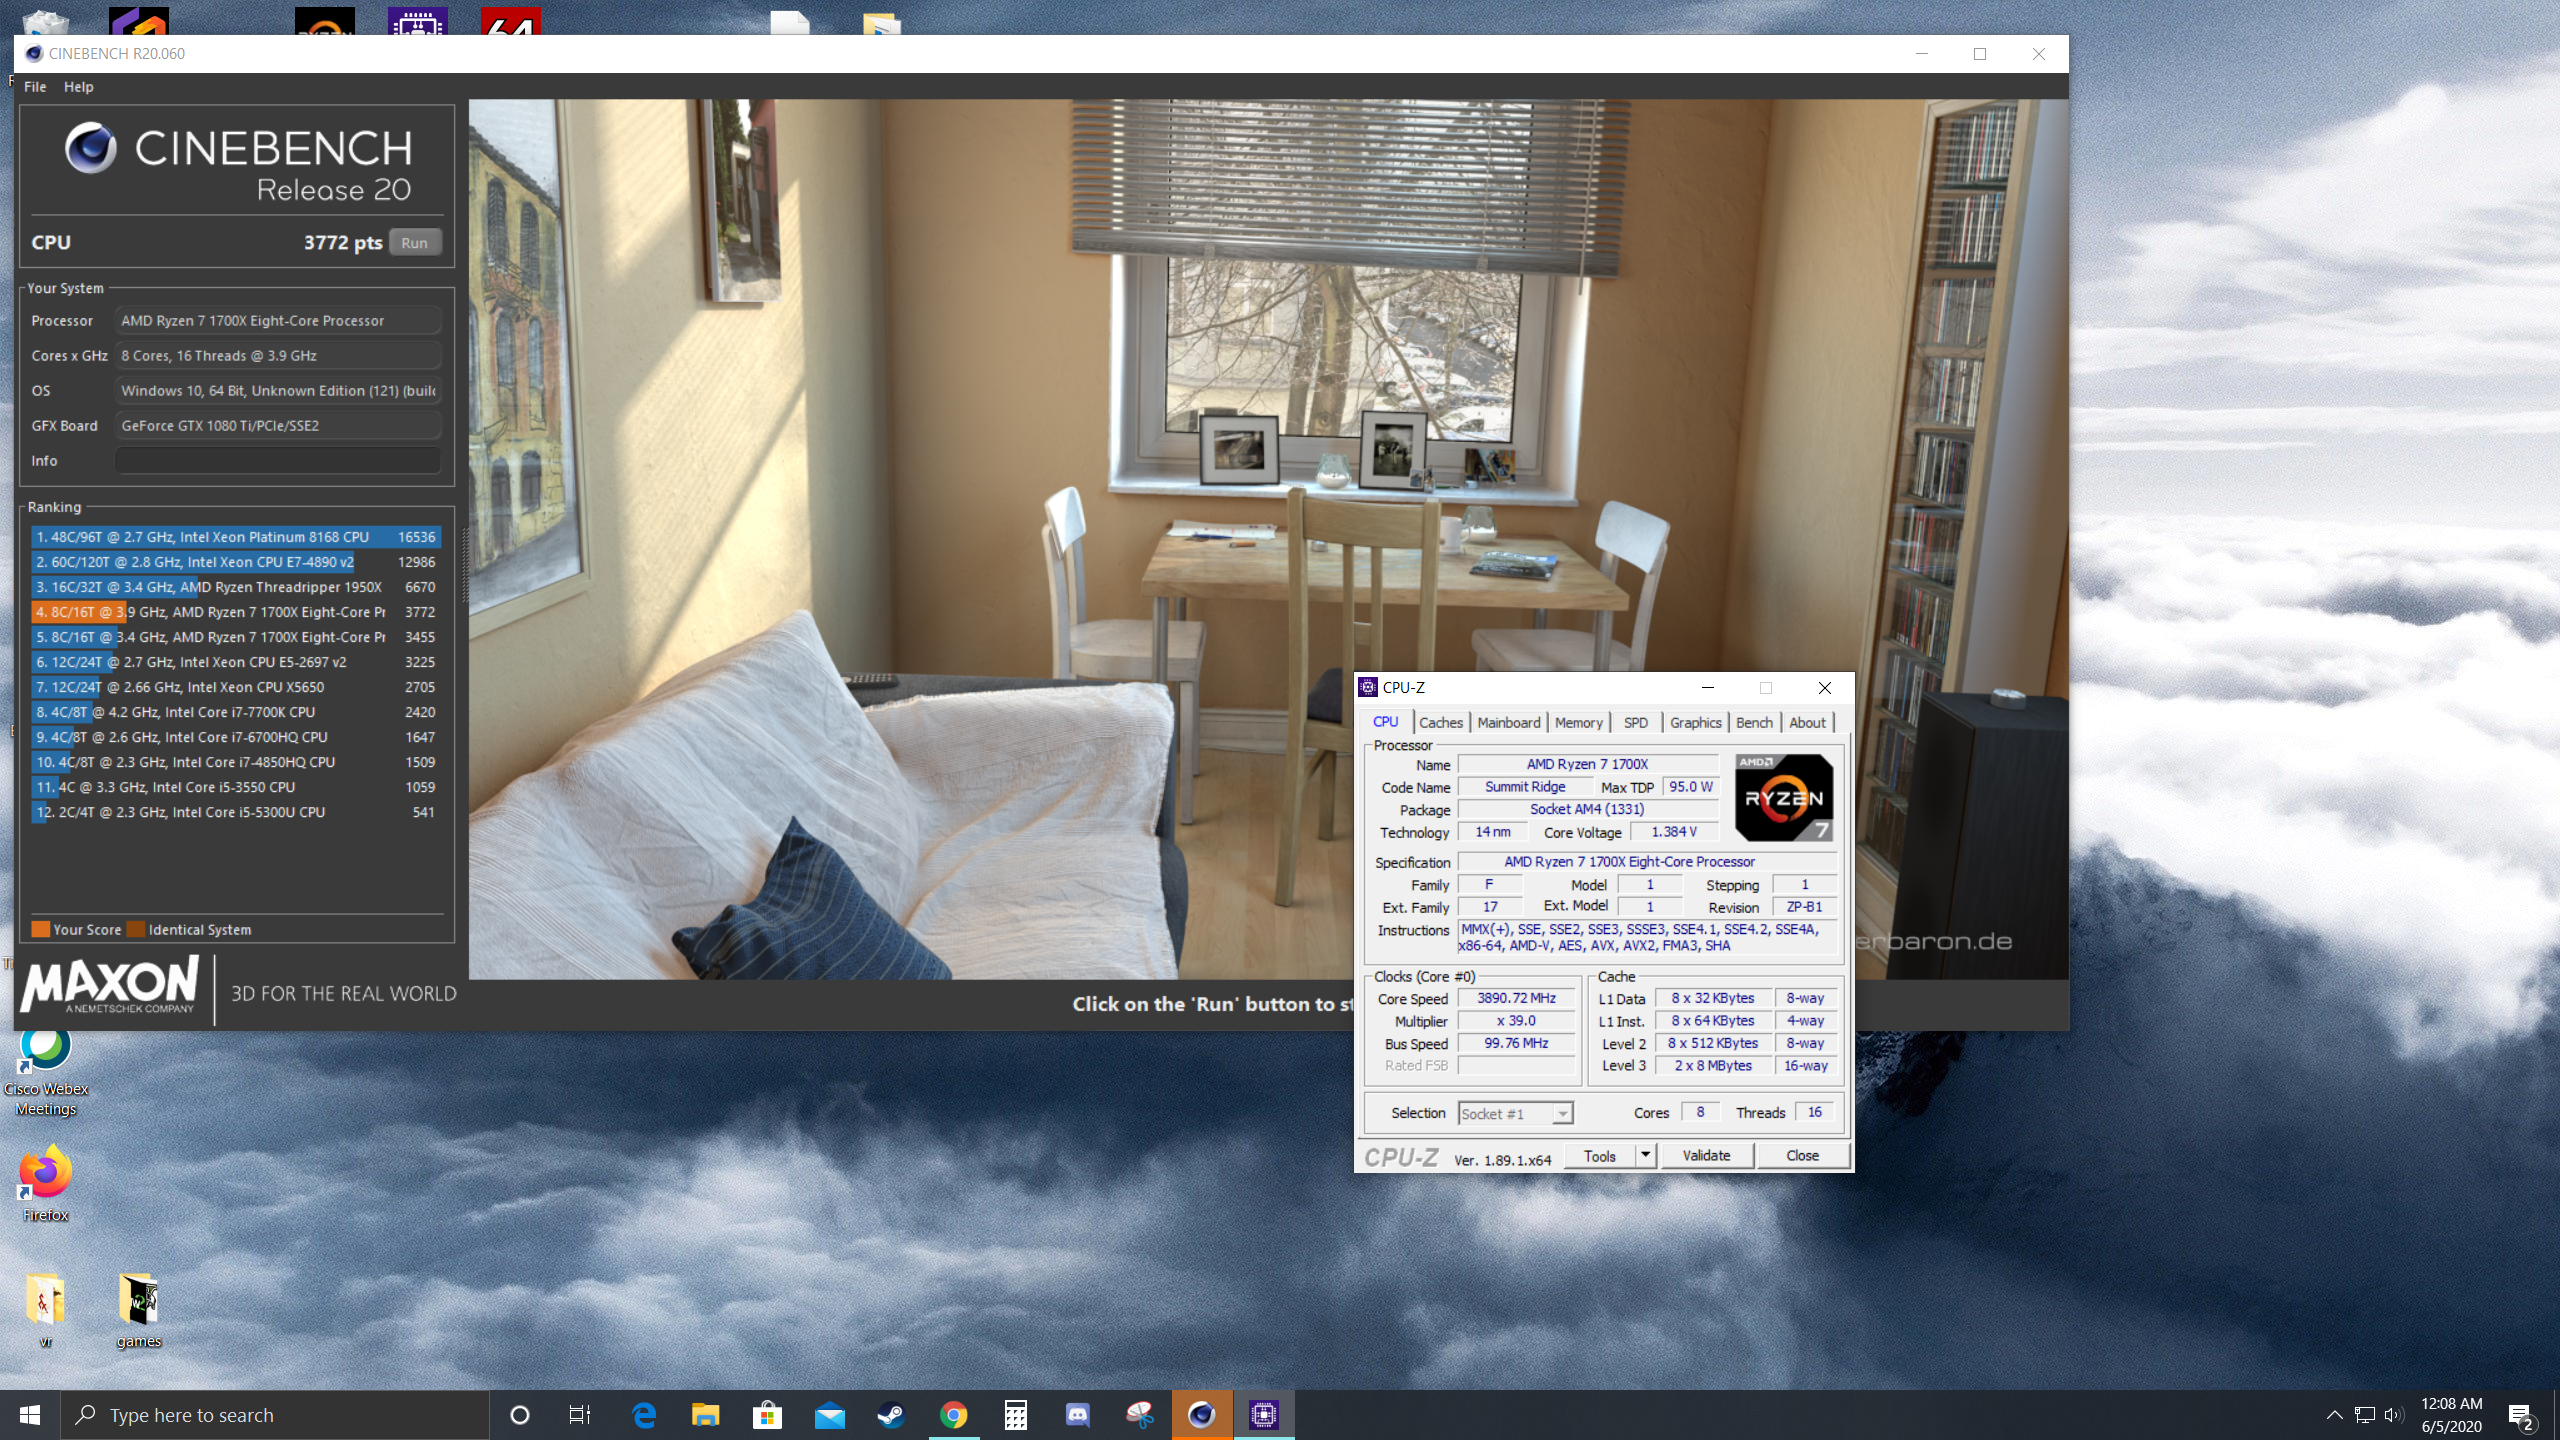The width and height of the screenshot is (2560, 1440).
Task: Open Calculator from the taskbar
Action: 1016,1415
